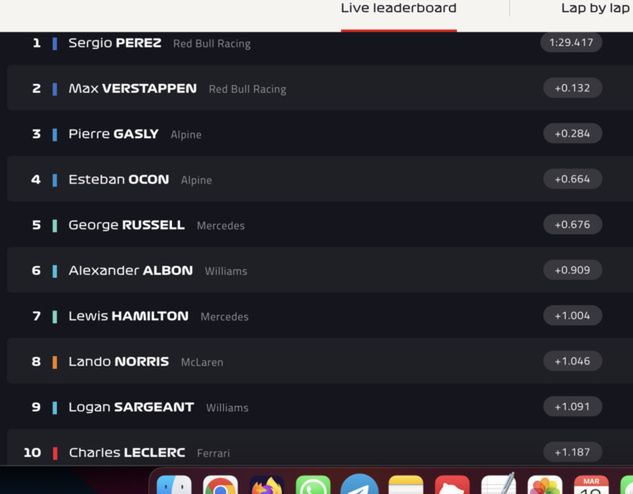Screen dimensions: 633x494
Task: Launch Google Chrome from the dock
Action: (220, 485)
